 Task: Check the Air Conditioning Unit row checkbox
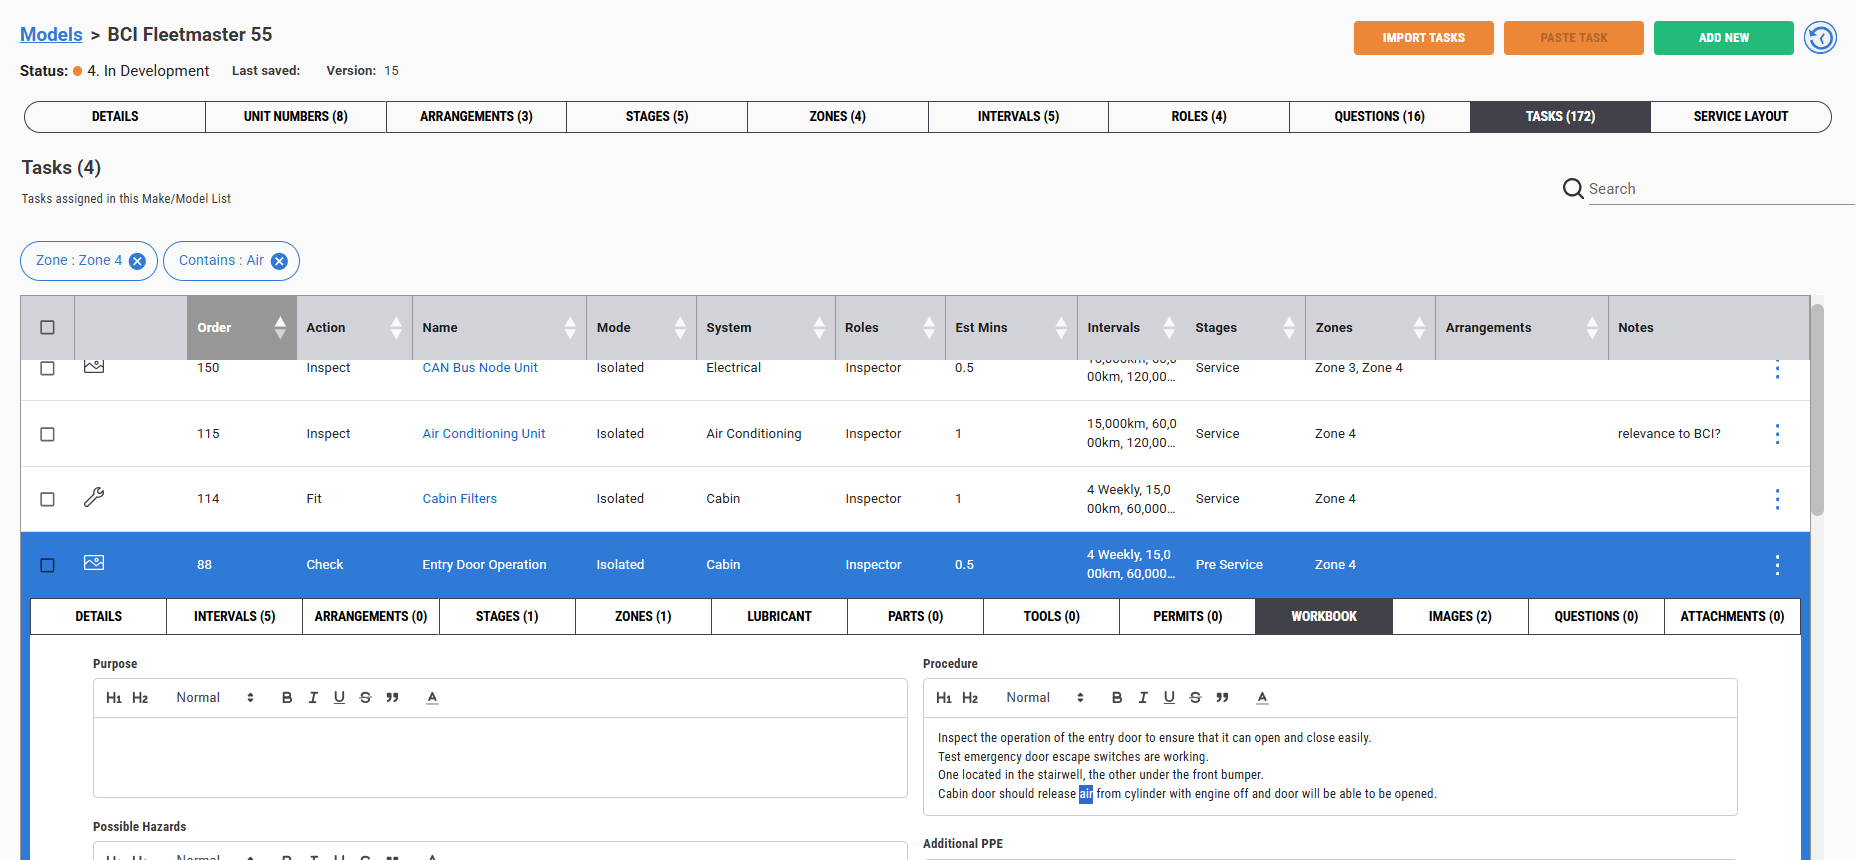(47, 434)
